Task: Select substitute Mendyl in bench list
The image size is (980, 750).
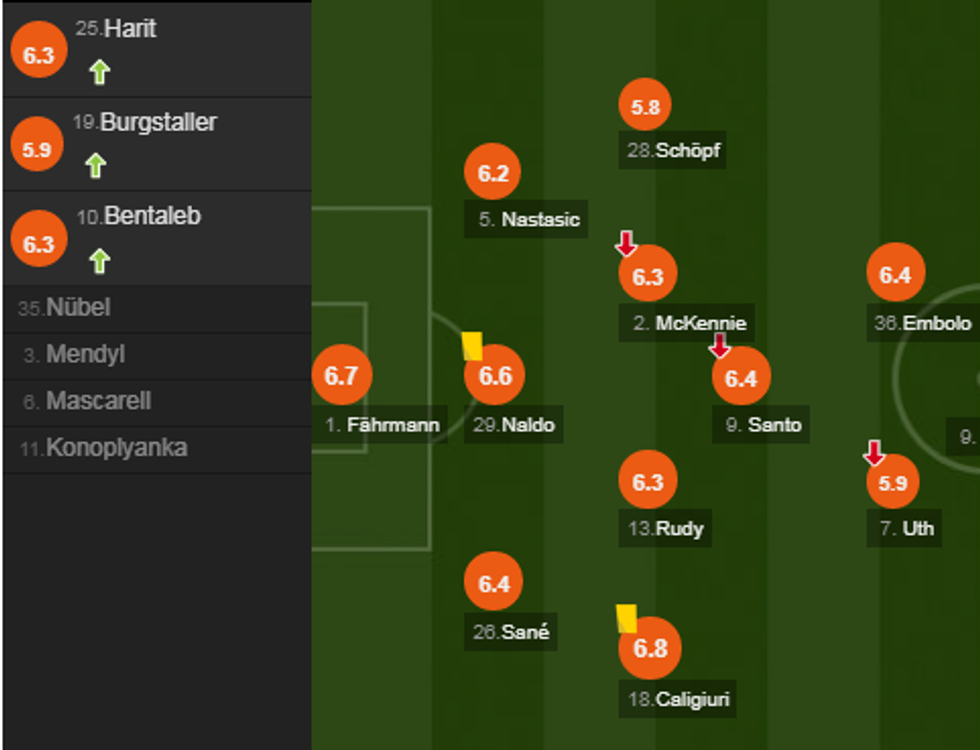Action: click(x=85, y=355)
